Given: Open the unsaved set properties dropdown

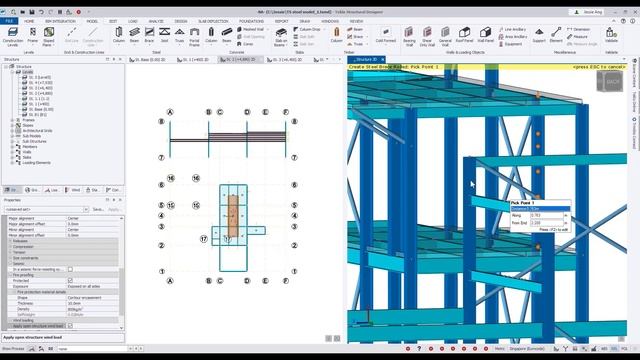Looking at the screenshot, I should 86,209.
